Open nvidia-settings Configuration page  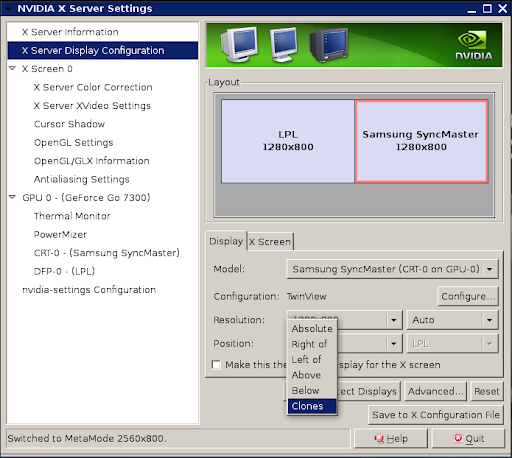[89, 290]
